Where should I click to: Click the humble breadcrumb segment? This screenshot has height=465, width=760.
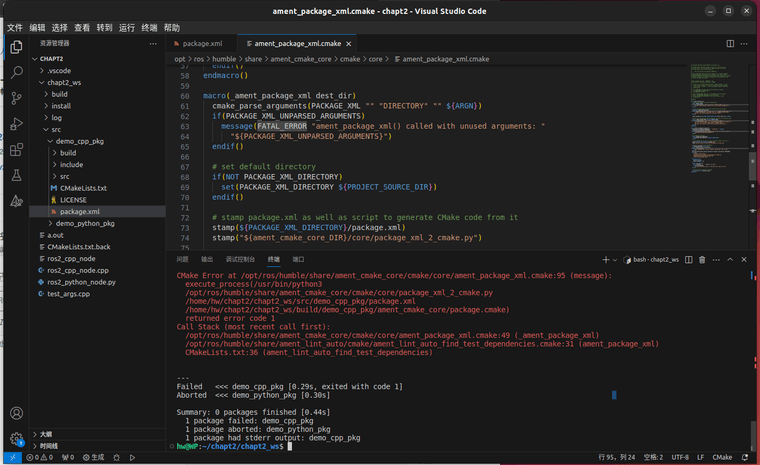coord(224,59)
